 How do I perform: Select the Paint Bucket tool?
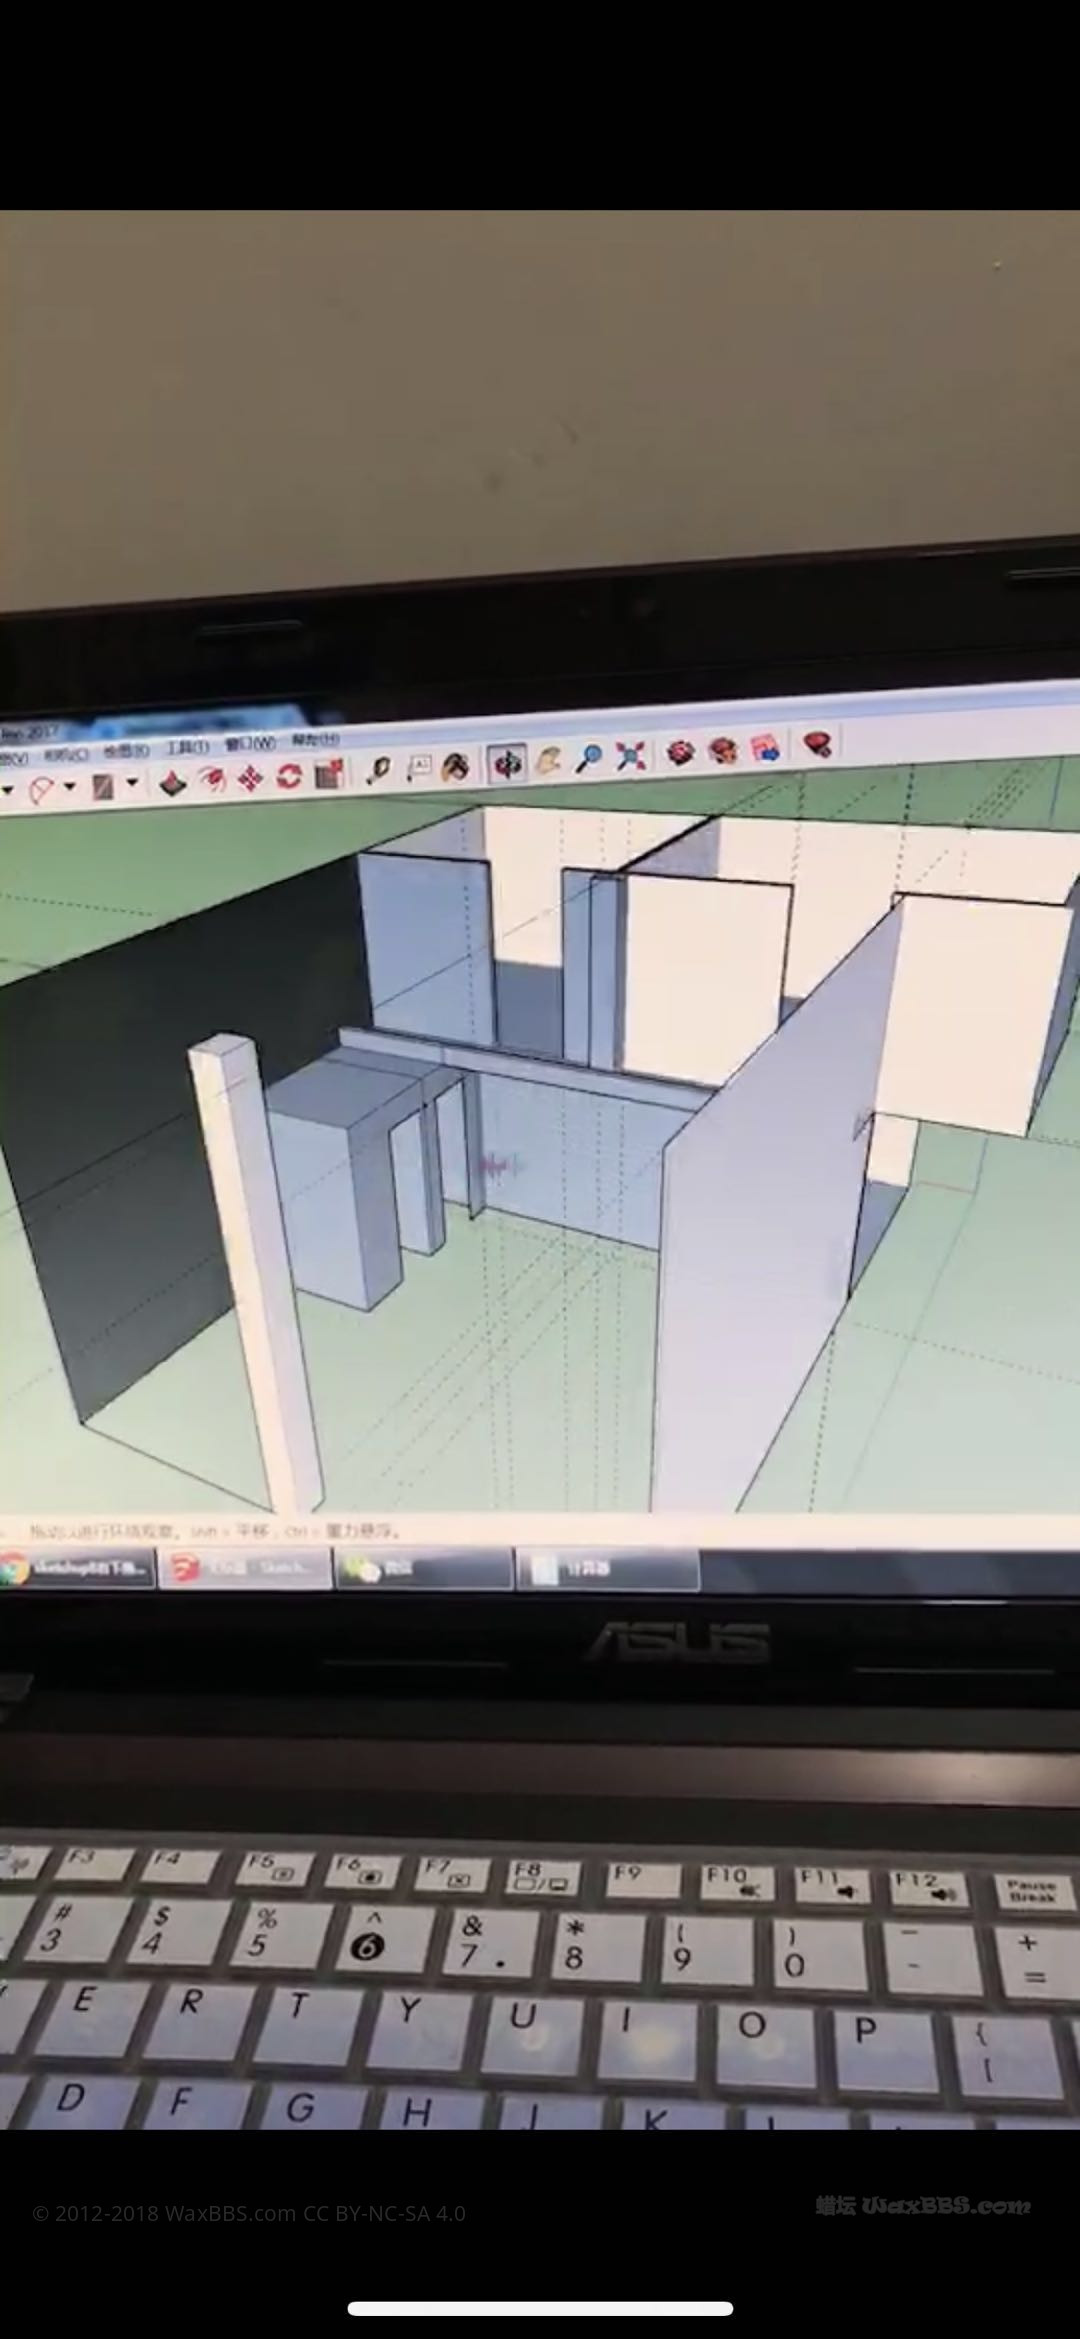point(456,767)
